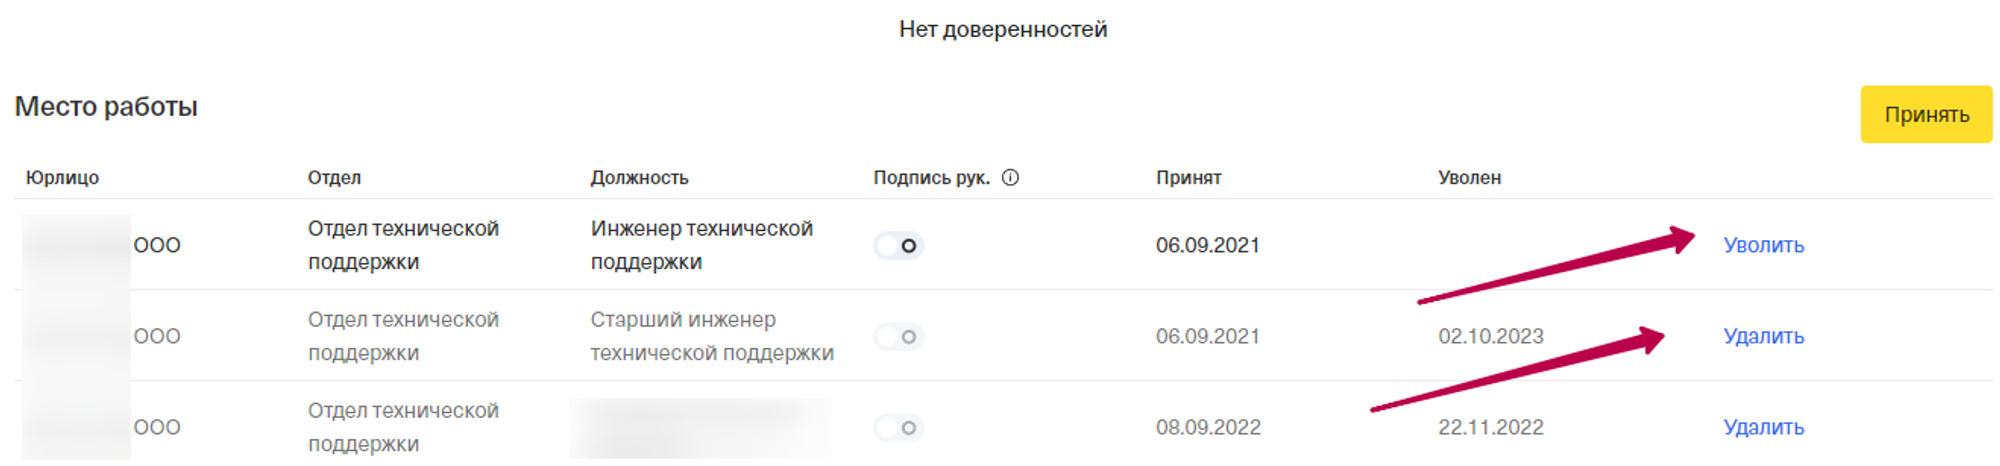Toggle signature switch in the 08.09.2022 row
2000x466 pixels.
click(898, 428)
